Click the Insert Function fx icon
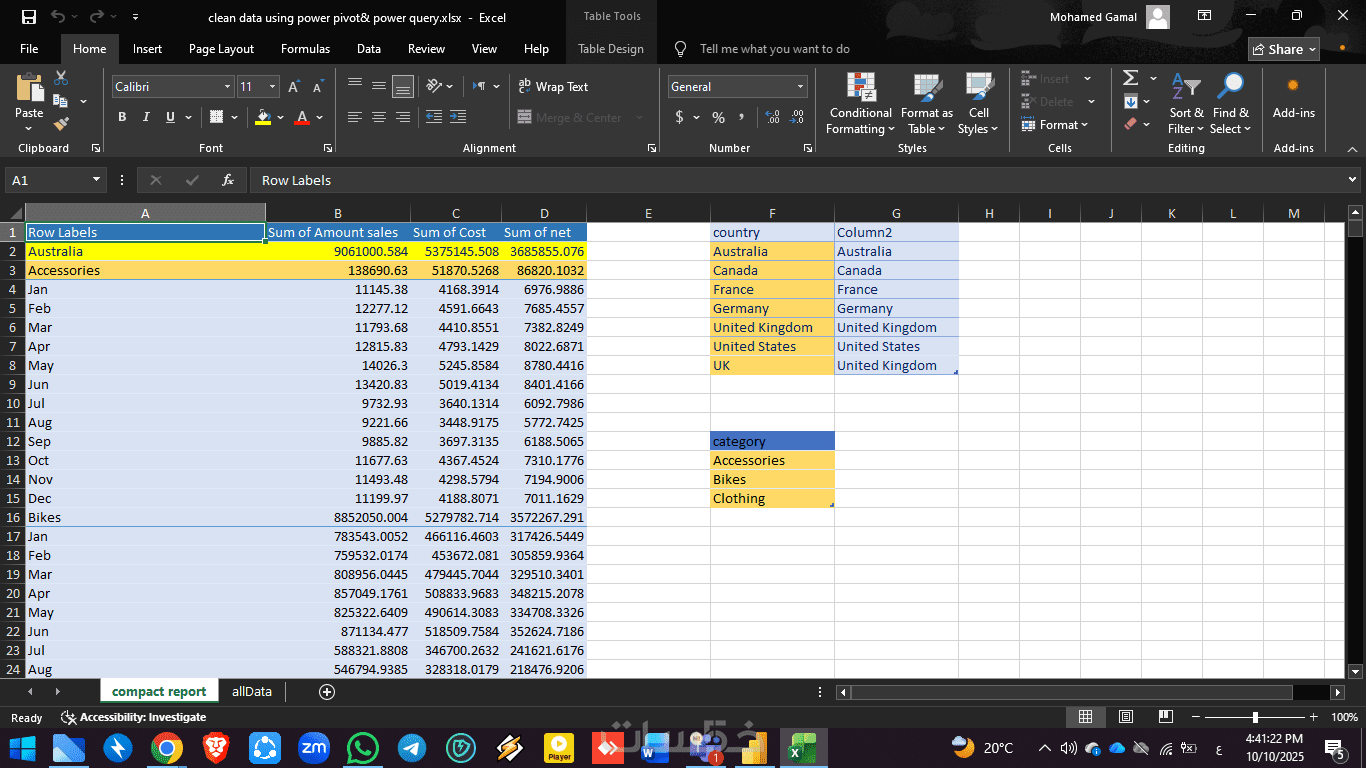Screen dimensions: 1366x768 tap(228, 180)
